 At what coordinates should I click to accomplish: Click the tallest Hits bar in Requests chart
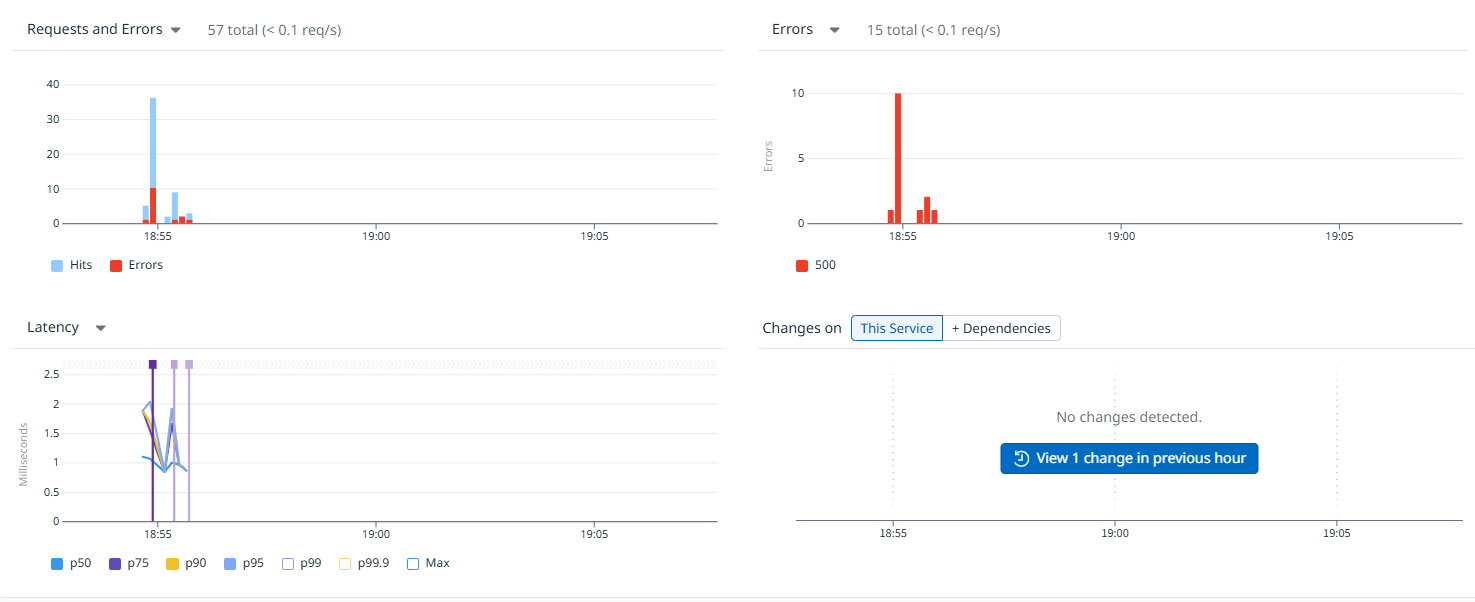pyautogui.click(x=153, y=140)
